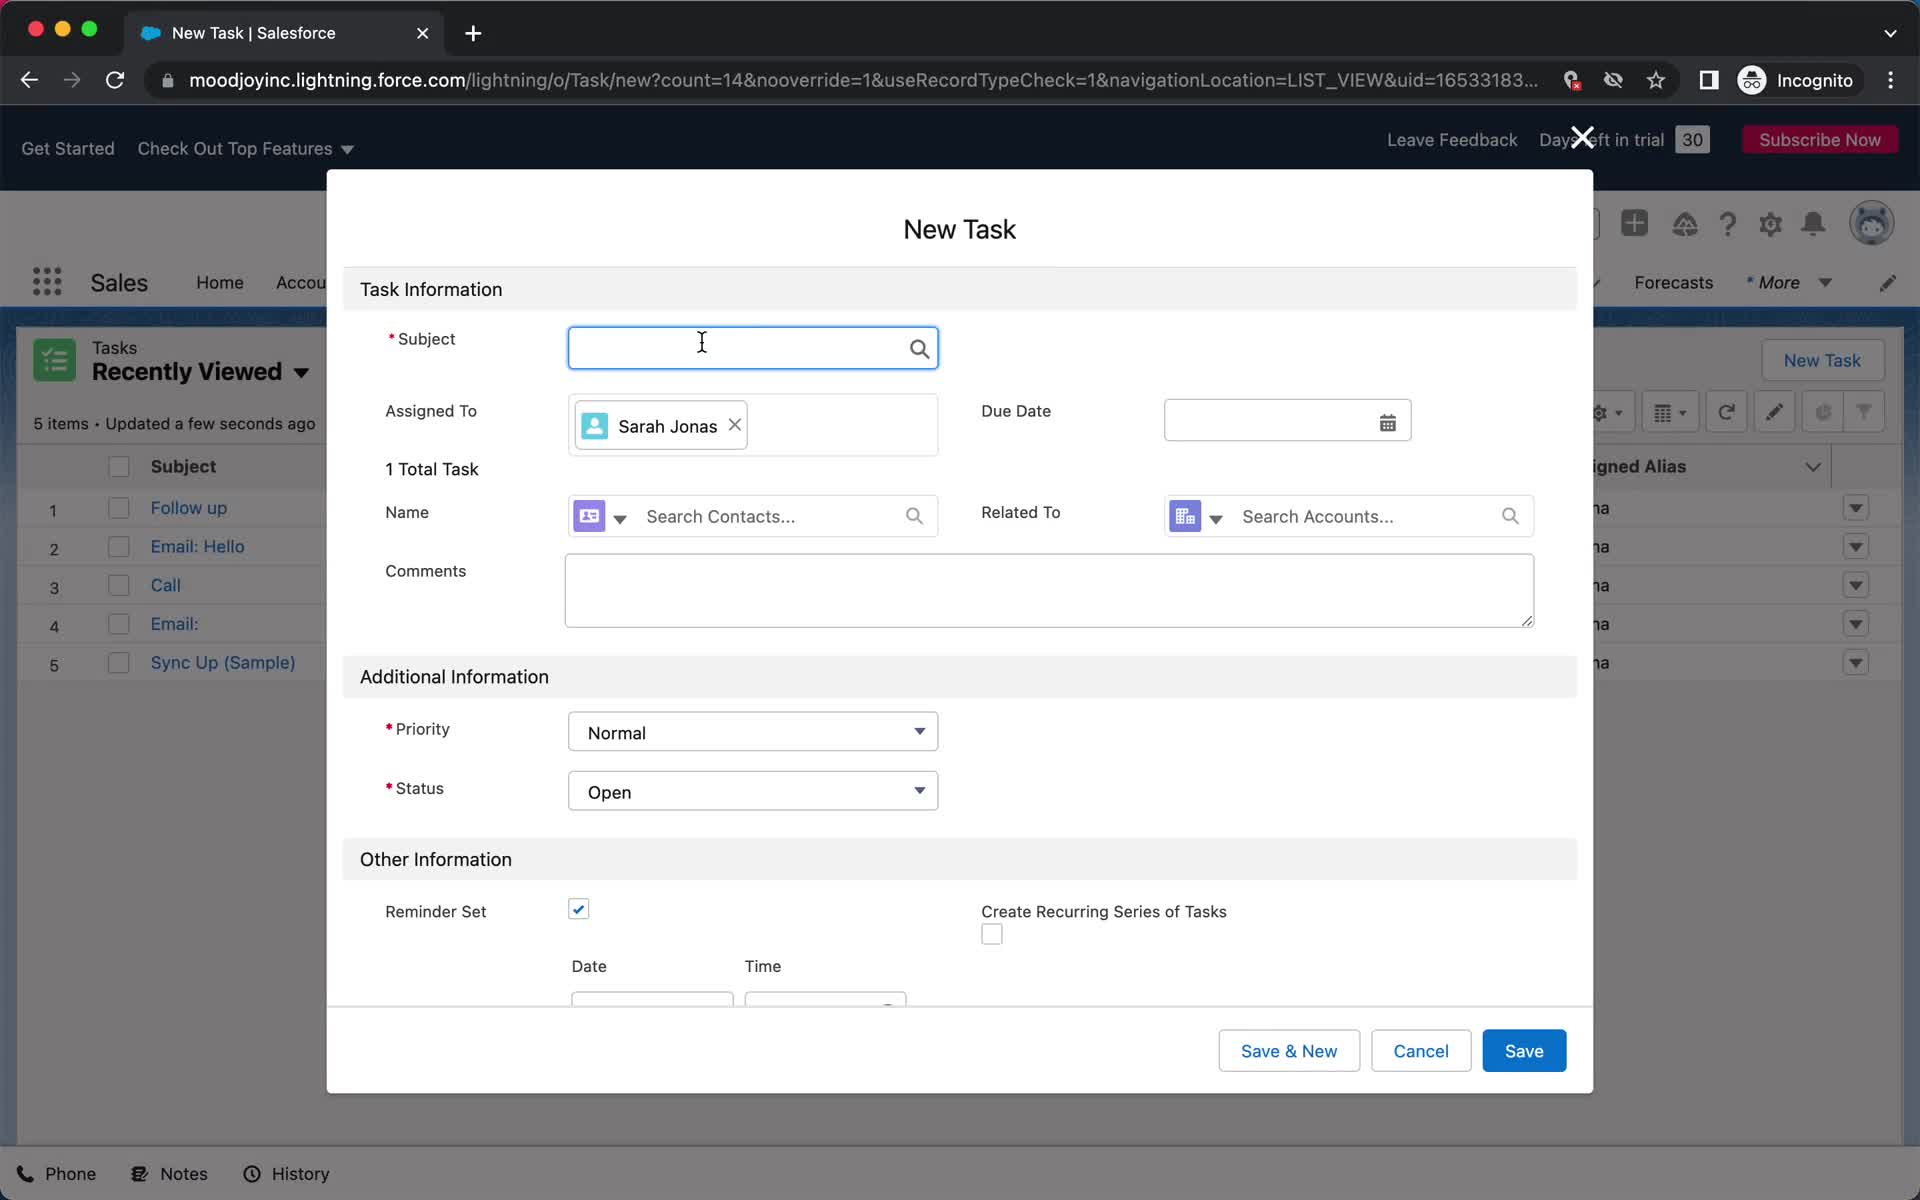Screen dimensions: 1920x1200
Task: Open row actions for Follow up task
Action: 1856,508
